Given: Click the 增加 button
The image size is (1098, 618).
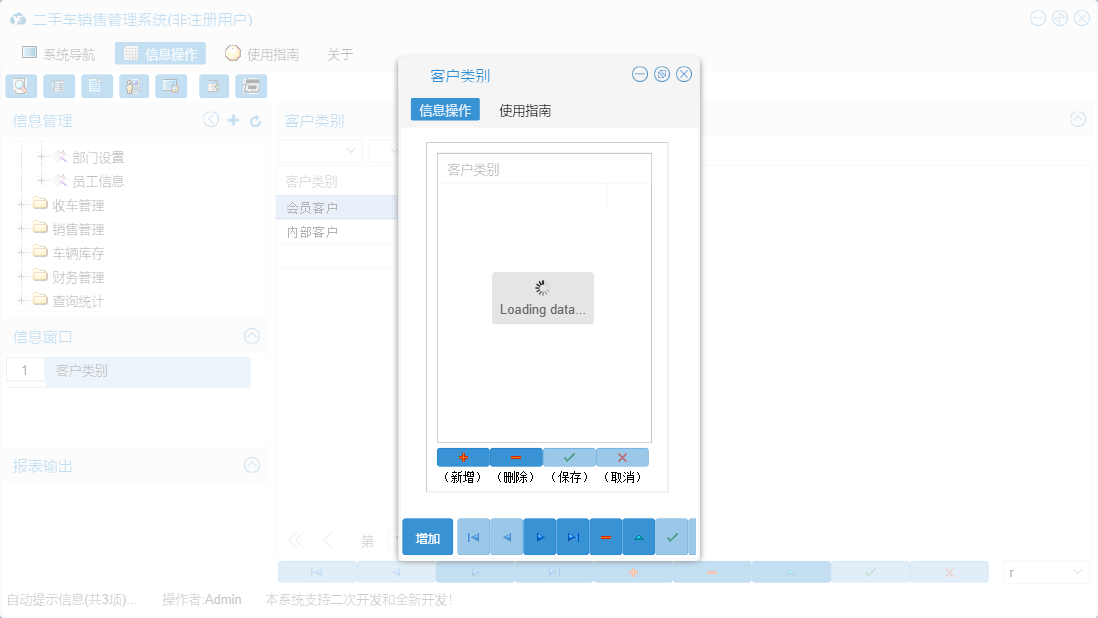Looking at the screenshot, I should coord(428,537).
